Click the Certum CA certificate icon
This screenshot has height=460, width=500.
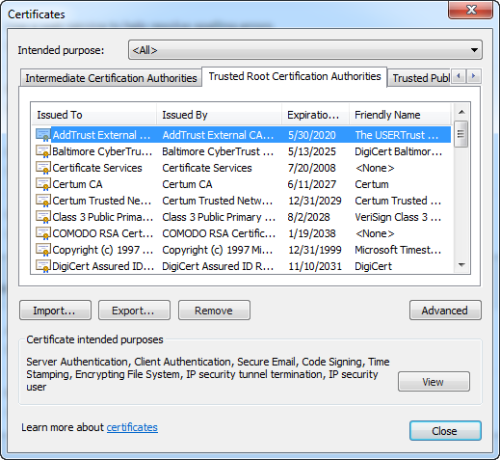pyautogui.click(x=43, y=184)
